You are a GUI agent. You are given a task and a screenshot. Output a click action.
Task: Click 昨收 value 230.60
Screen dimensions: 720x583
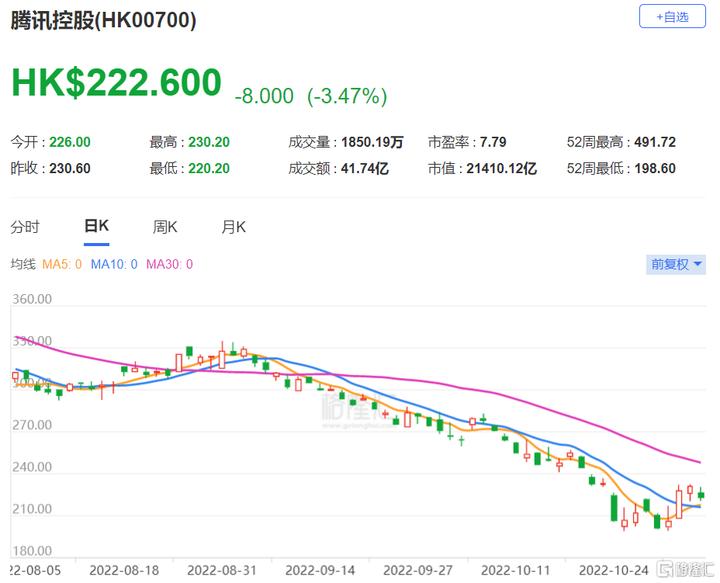point(70,168)
